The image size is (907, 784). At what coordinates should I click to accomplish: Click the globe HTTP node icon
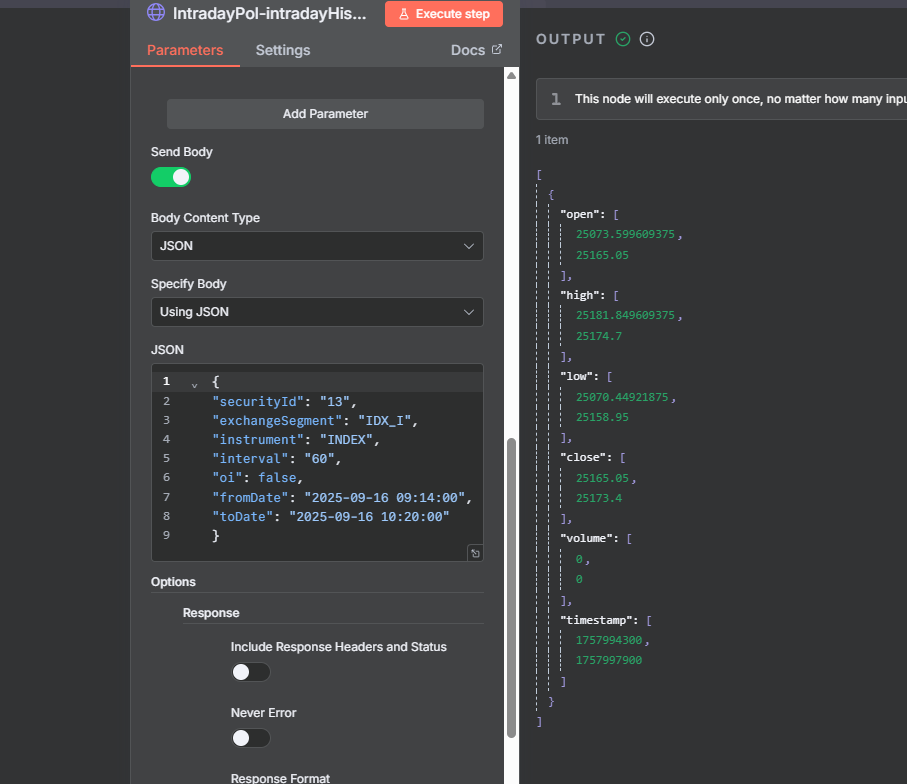click(x=155, y=13)
